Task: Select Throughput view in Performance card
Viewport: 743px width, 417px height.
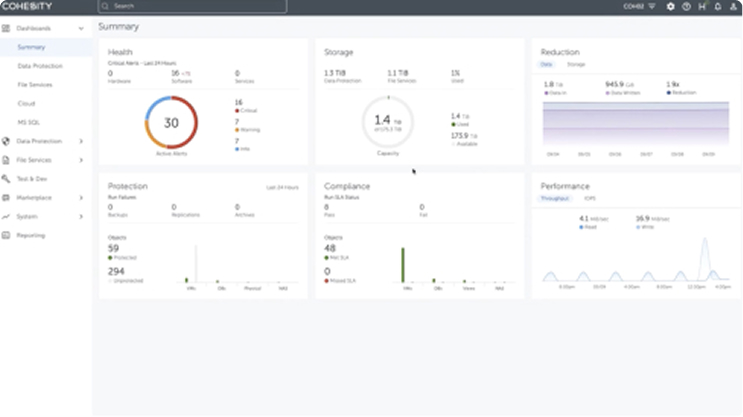Action: pyautogui.click(x=554, y=199)
